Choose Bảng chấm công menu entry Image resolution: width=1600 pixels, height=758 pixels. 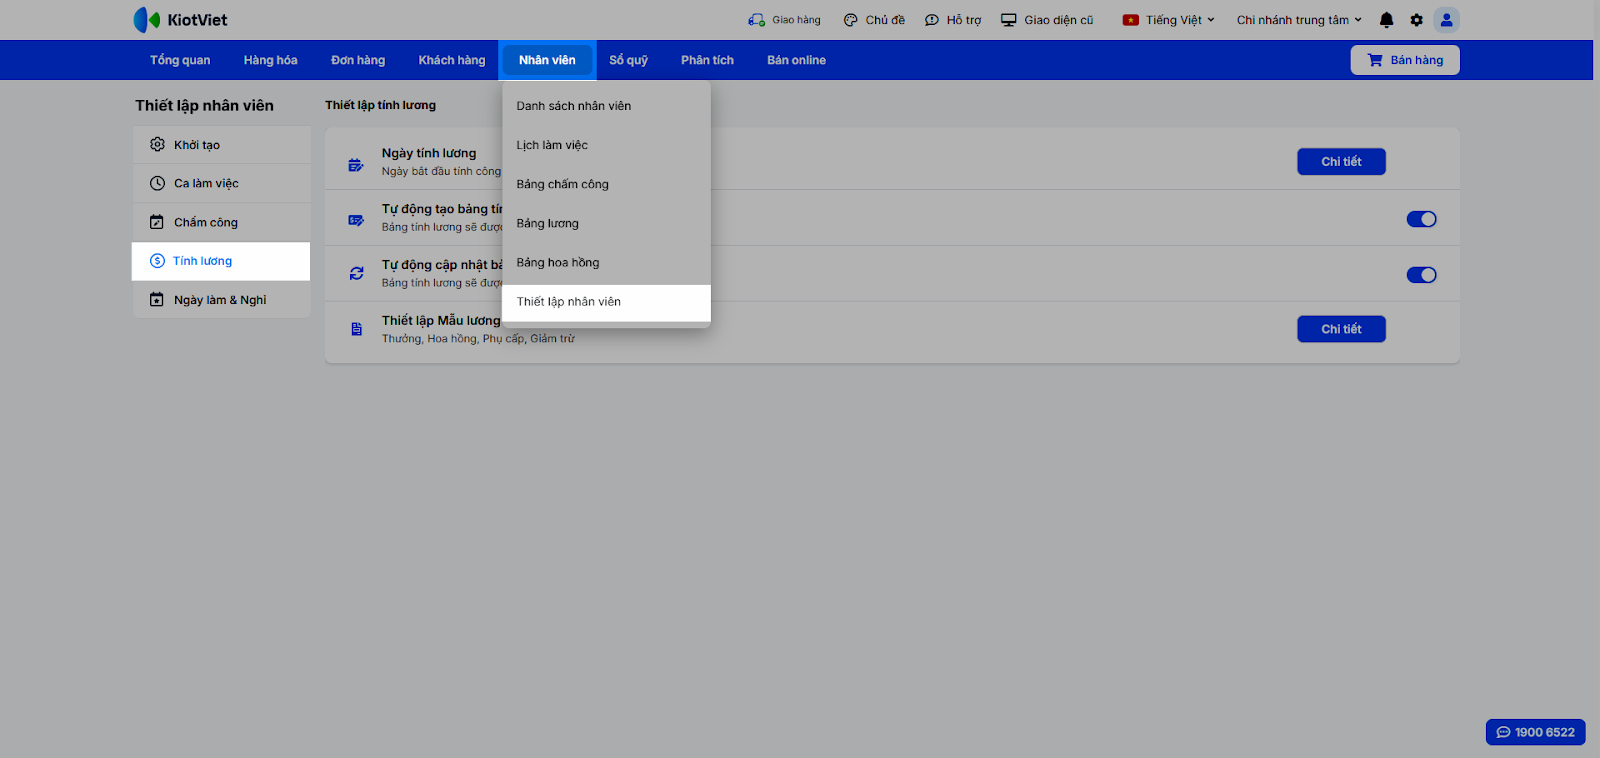click(607, 184)
